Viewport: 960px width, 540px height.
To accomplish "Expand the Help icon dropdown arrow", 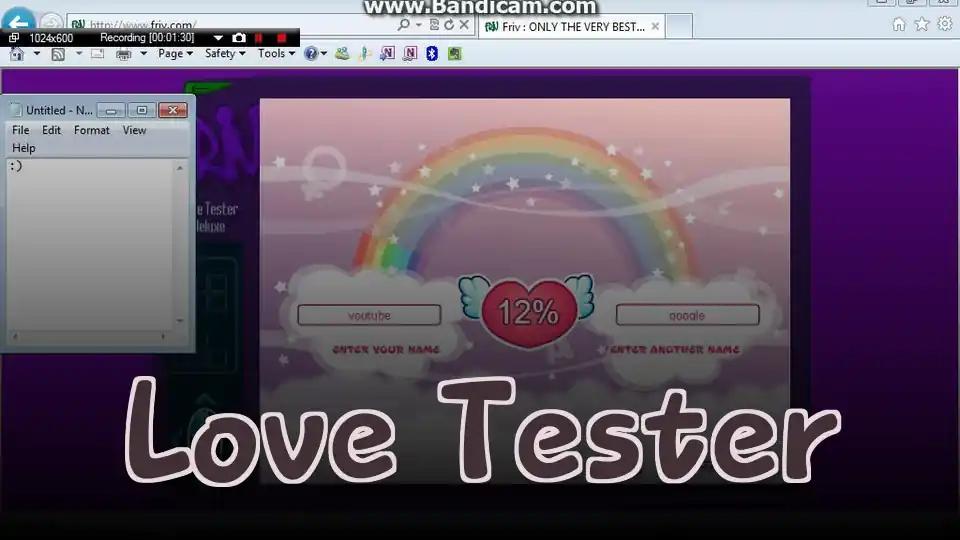I will pyautogui.click(x=324, y=54).
